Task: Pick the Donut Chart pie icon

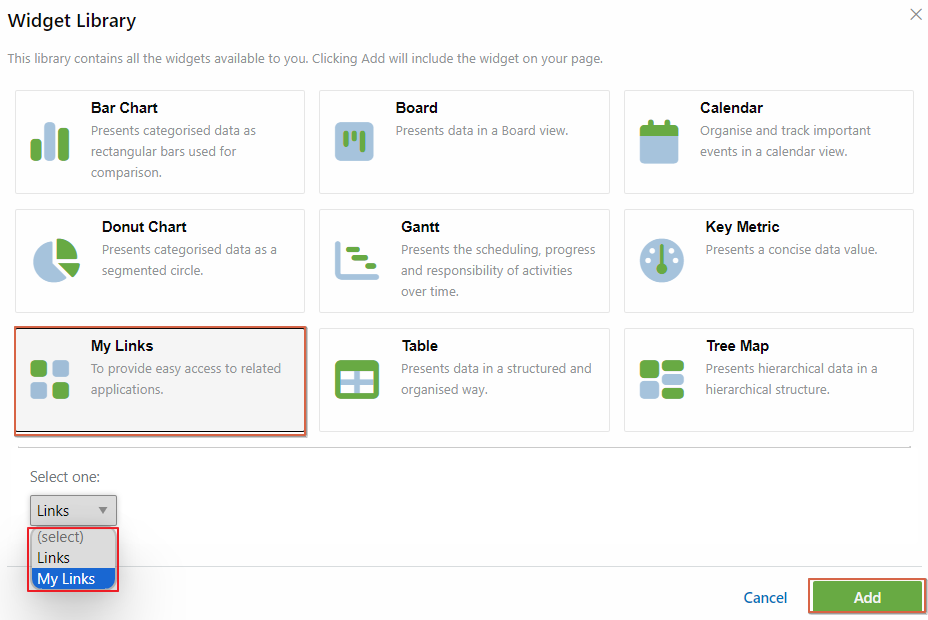Action: click(x=56, y=260)
